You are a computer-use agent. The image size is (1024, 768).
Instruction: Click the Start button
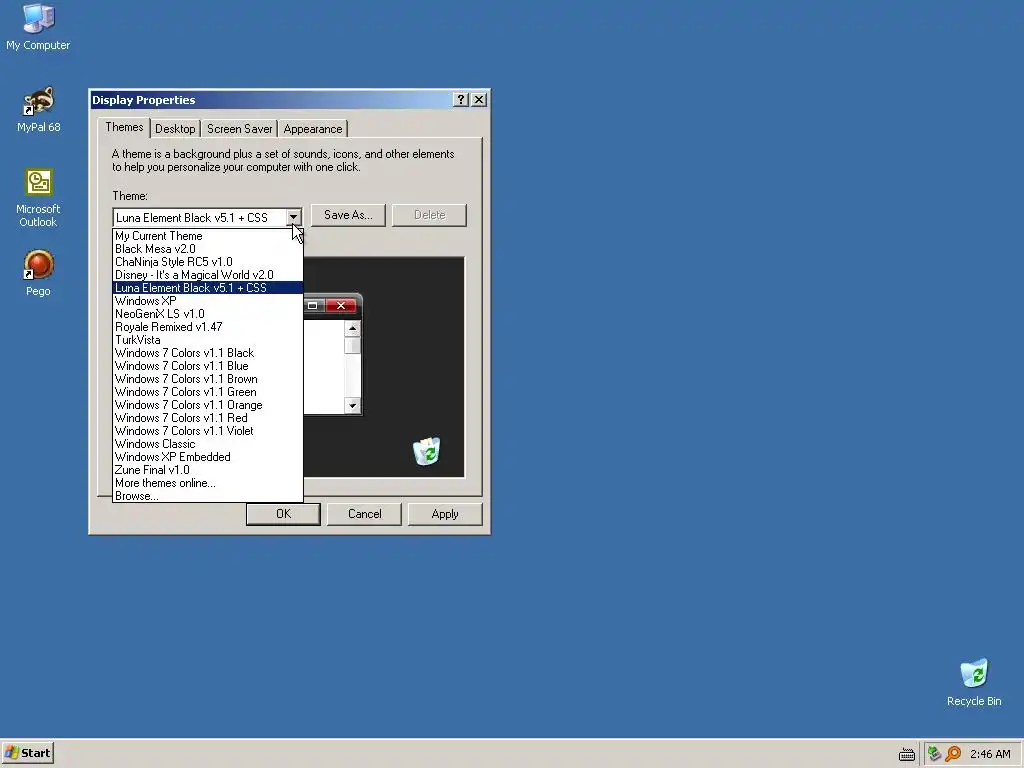pos(27,753)
